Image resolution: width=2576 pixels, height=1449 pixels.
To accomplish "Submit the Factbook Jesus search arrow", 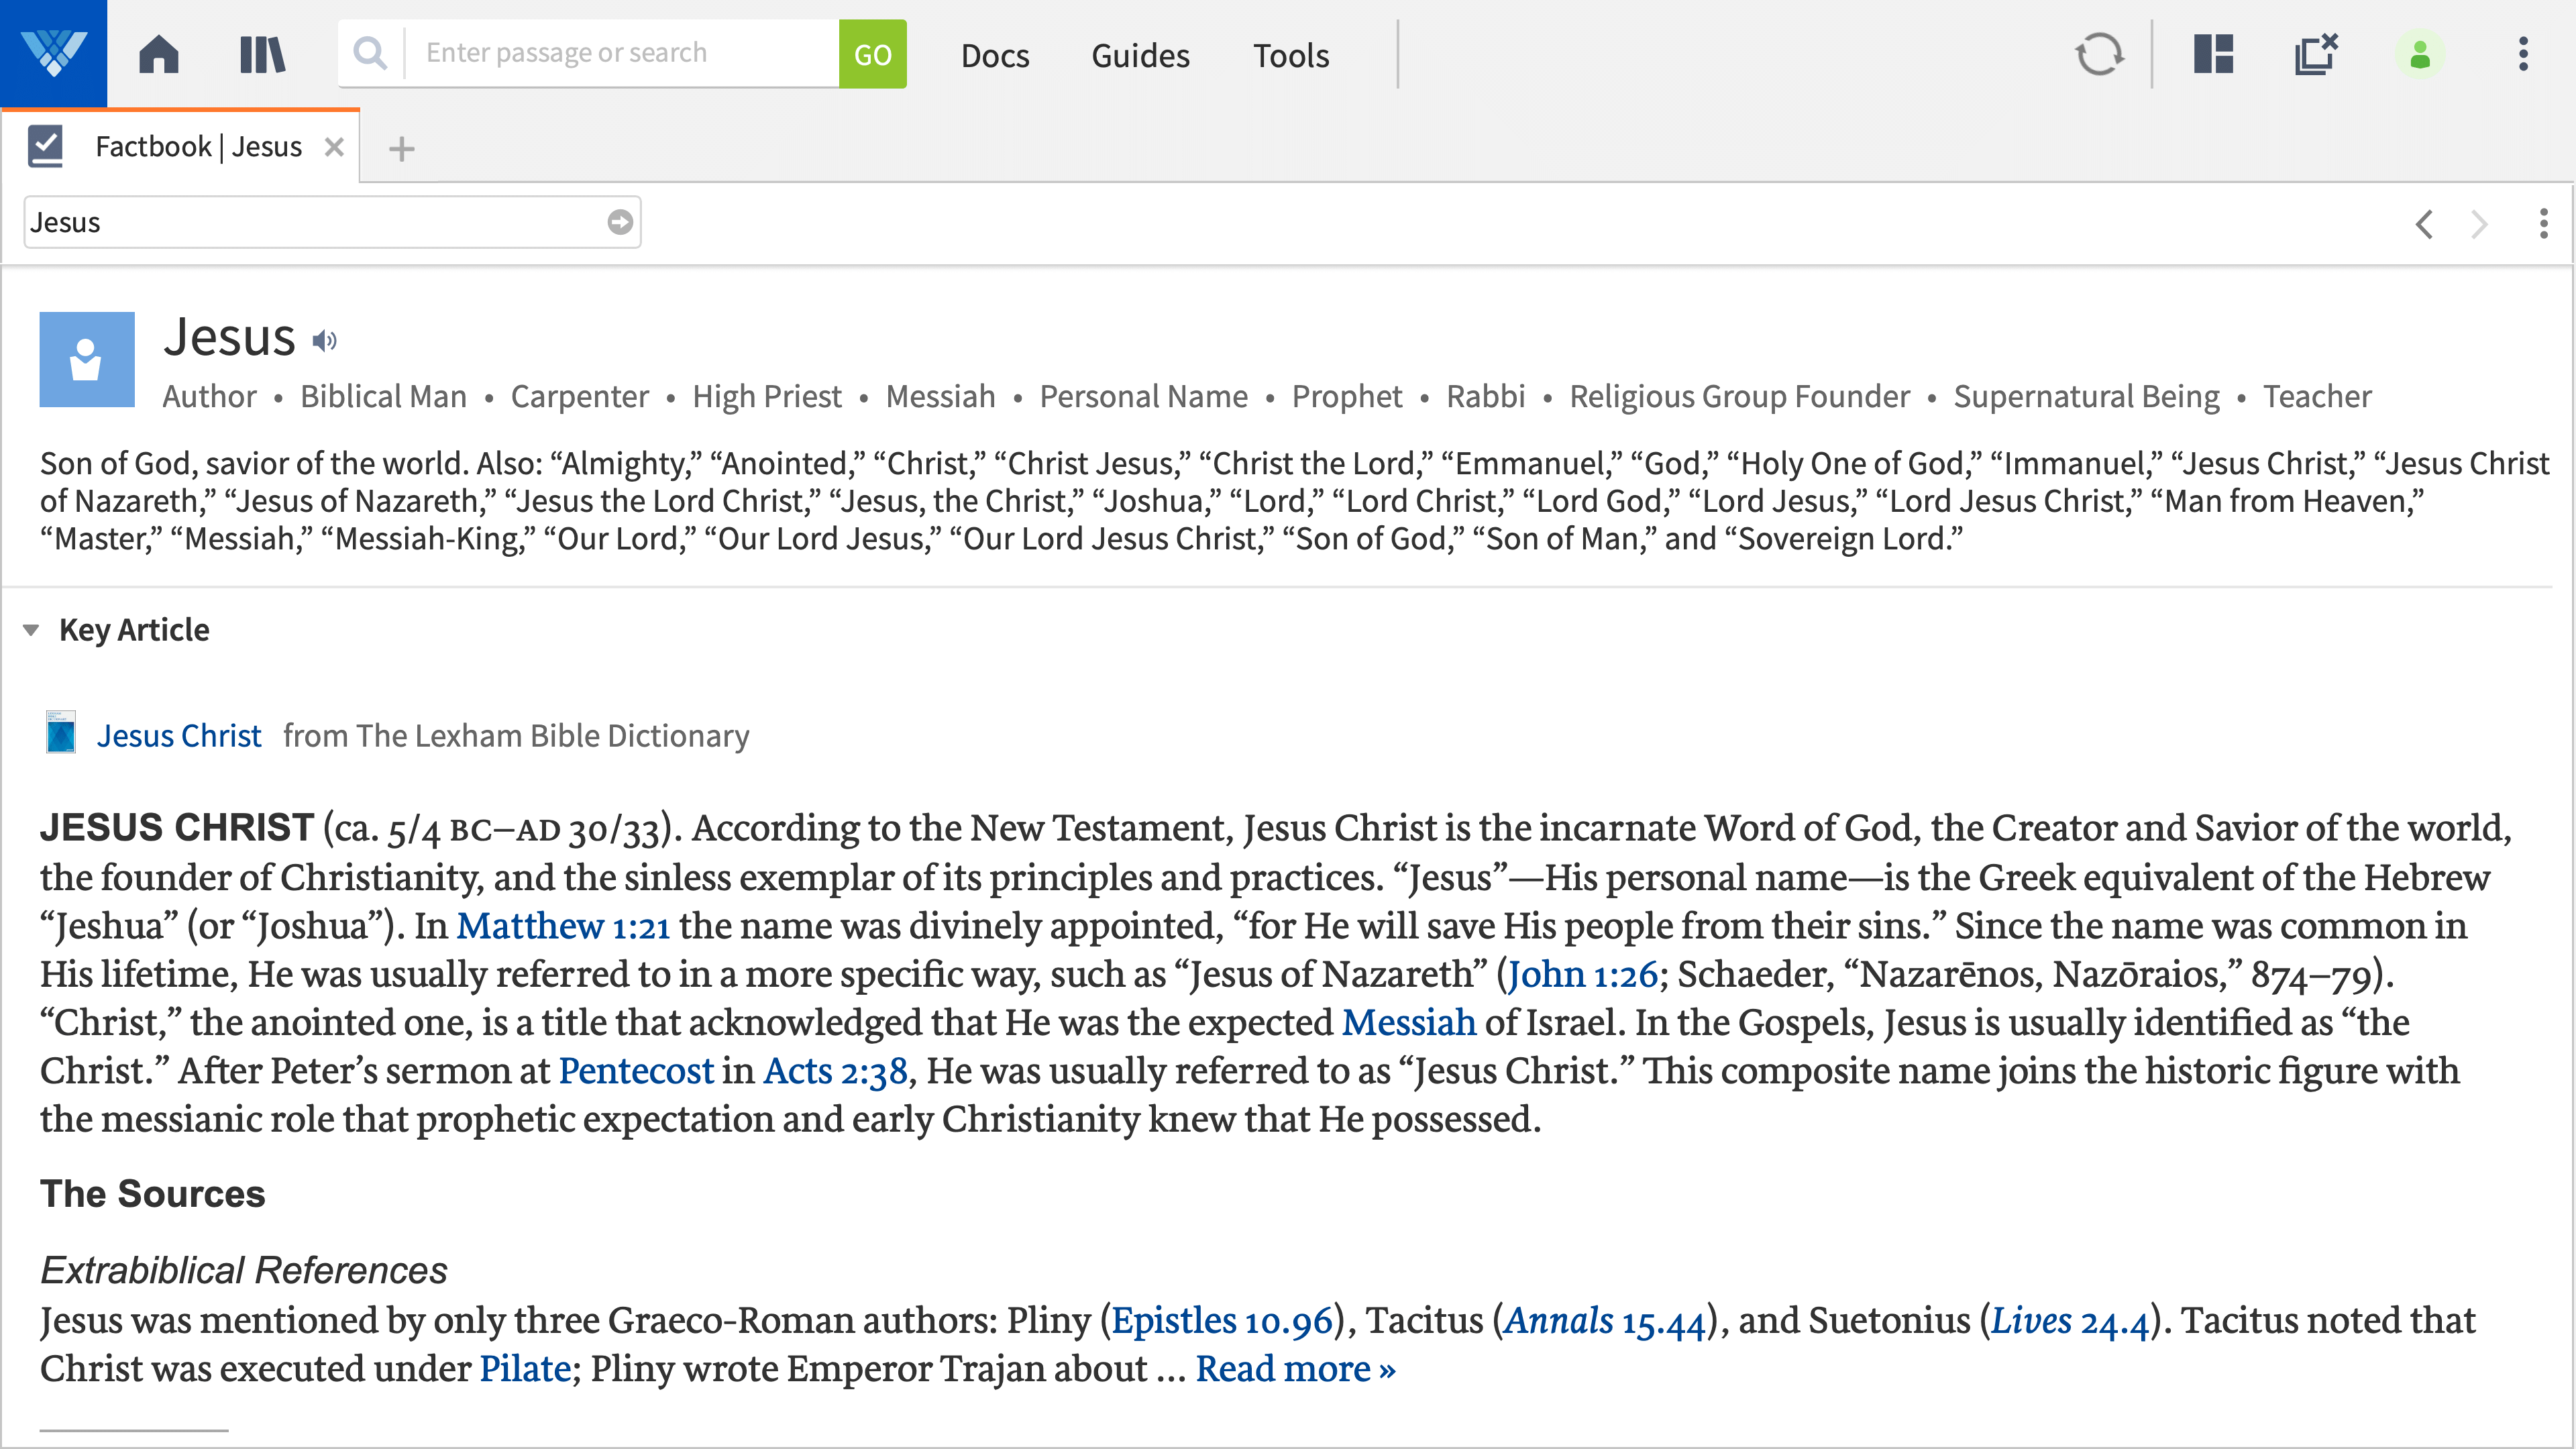I will tap(620, 222).
